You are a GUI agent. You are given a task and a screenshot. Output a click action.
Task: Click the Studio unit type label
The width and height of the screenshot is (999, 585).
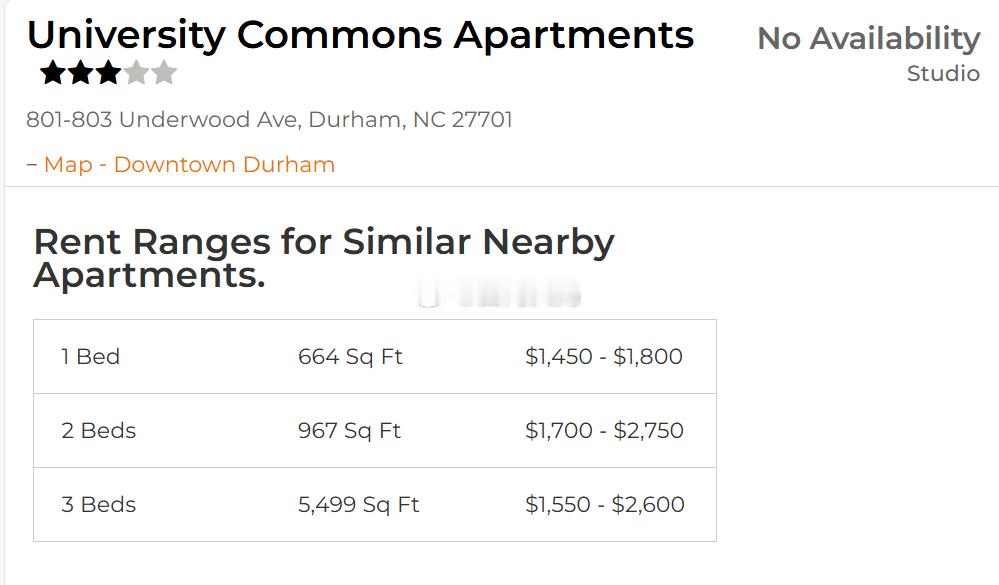(x=944, y=73)
